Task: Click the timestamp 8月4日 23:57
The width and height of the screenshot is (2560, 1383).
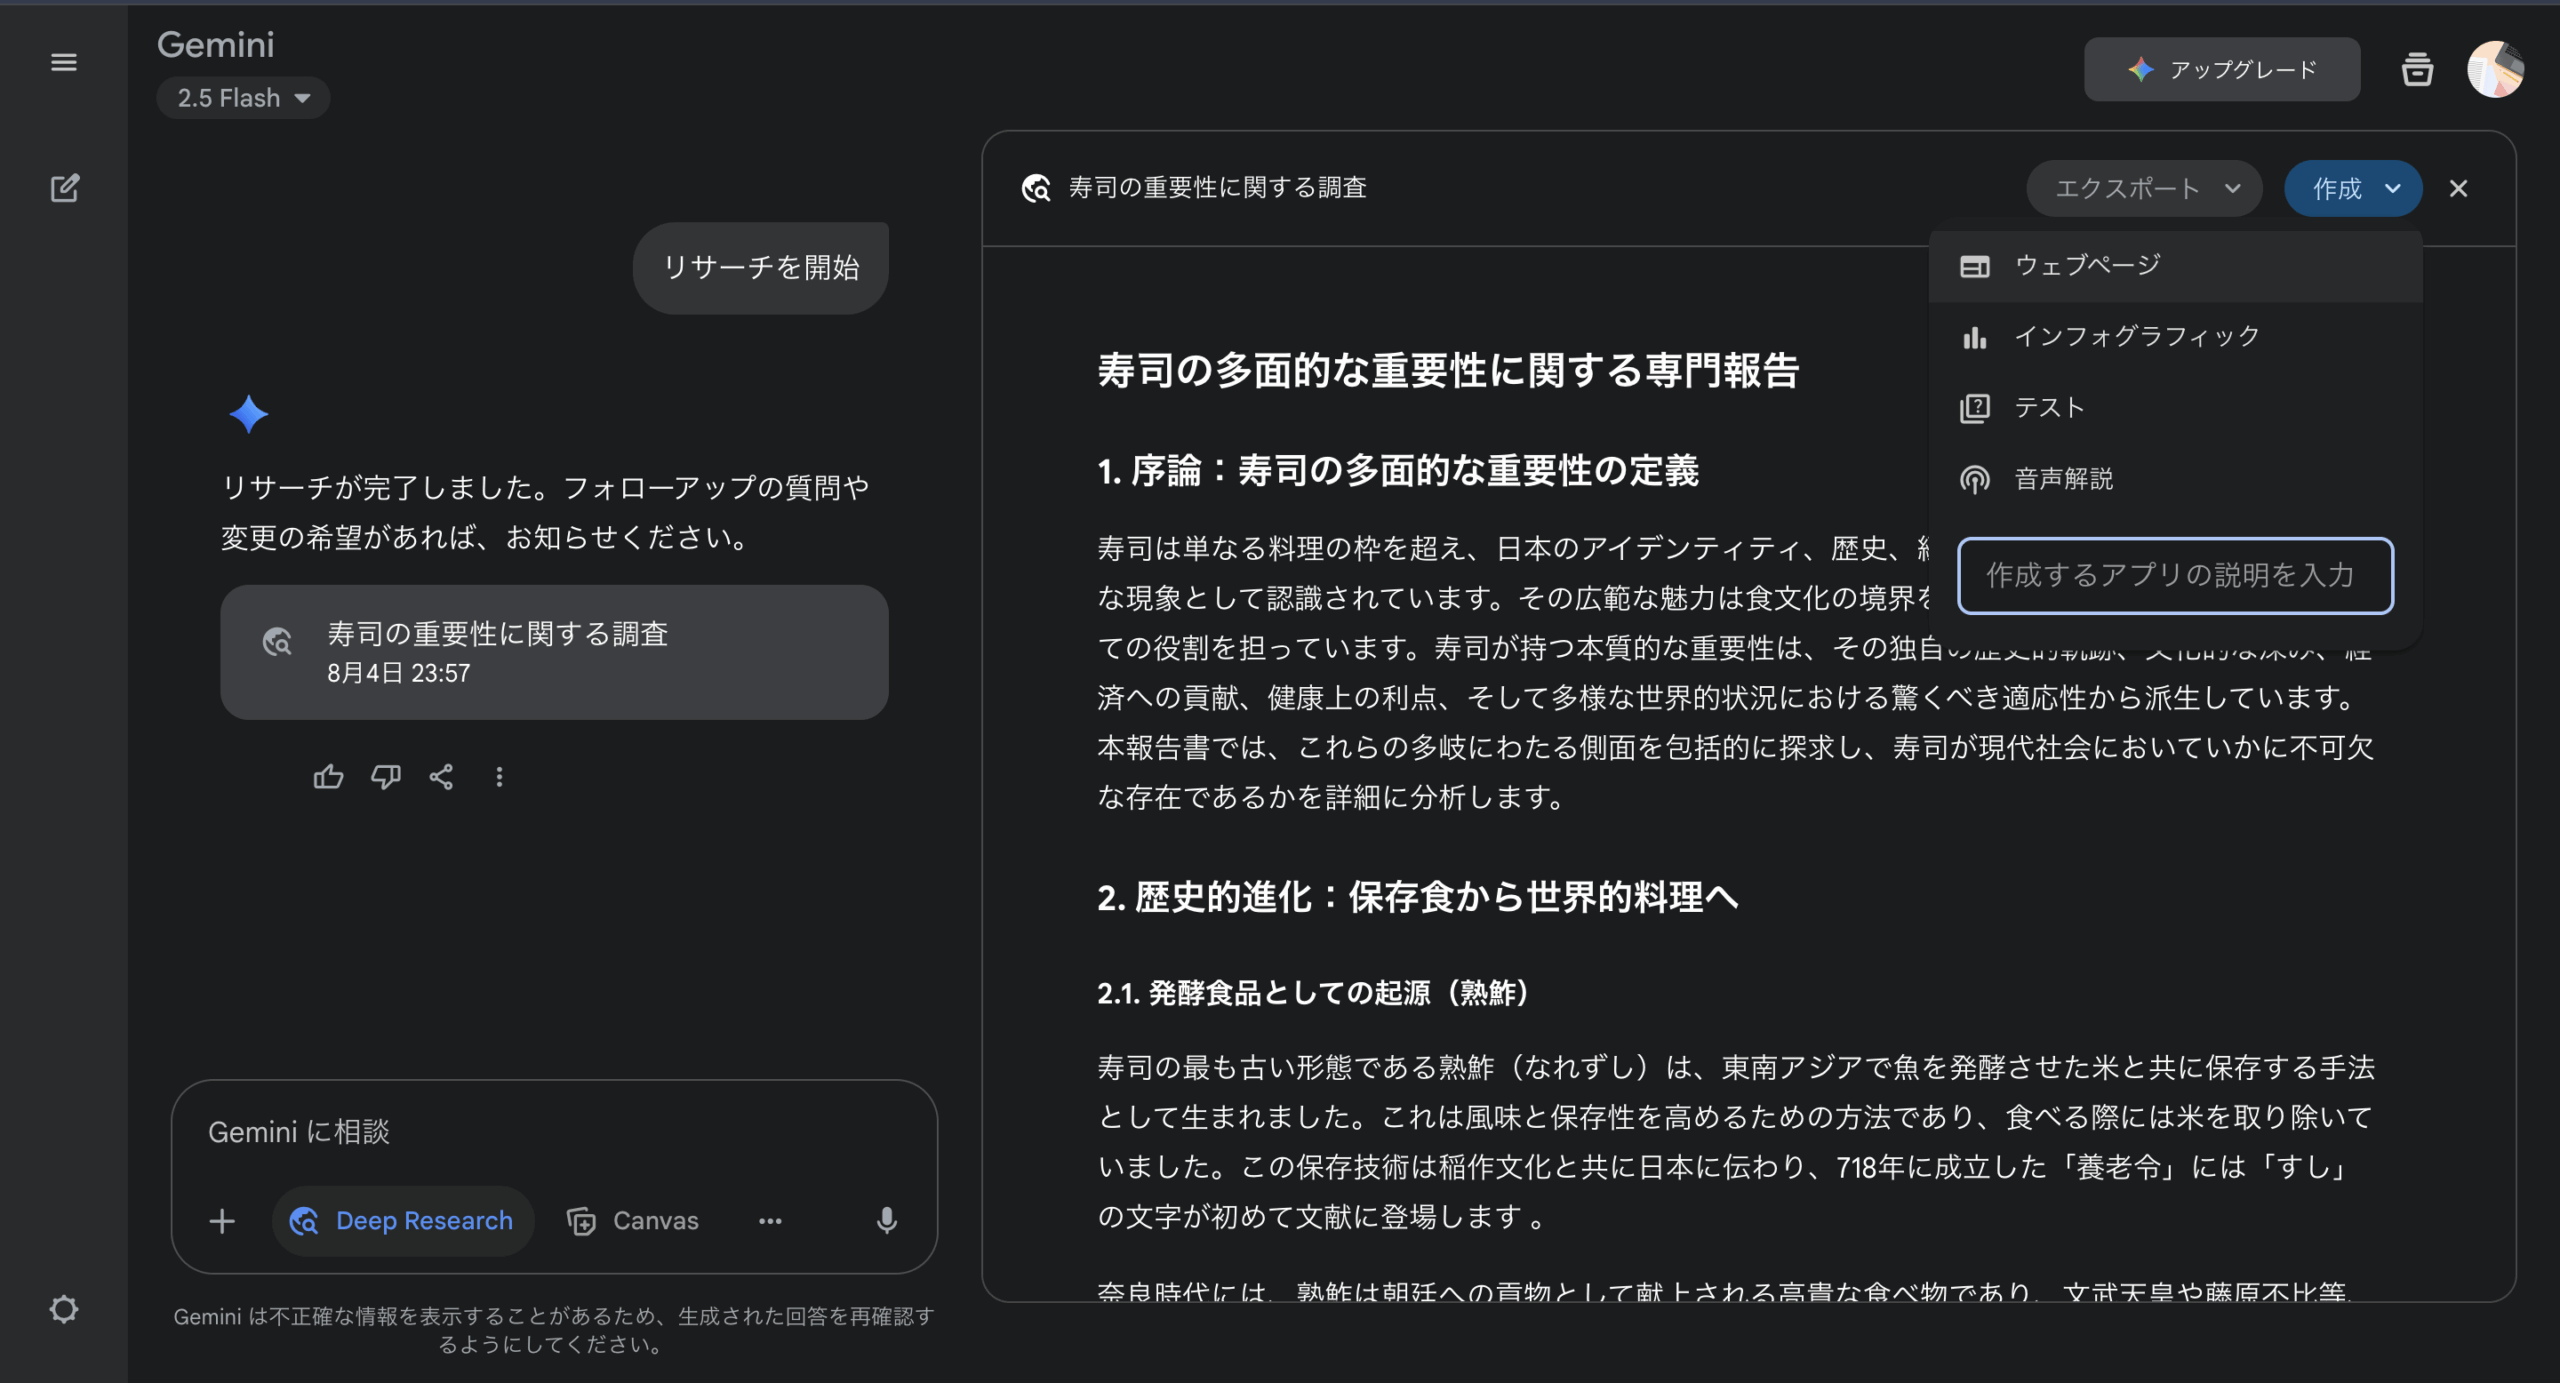Action: (398, 673)
